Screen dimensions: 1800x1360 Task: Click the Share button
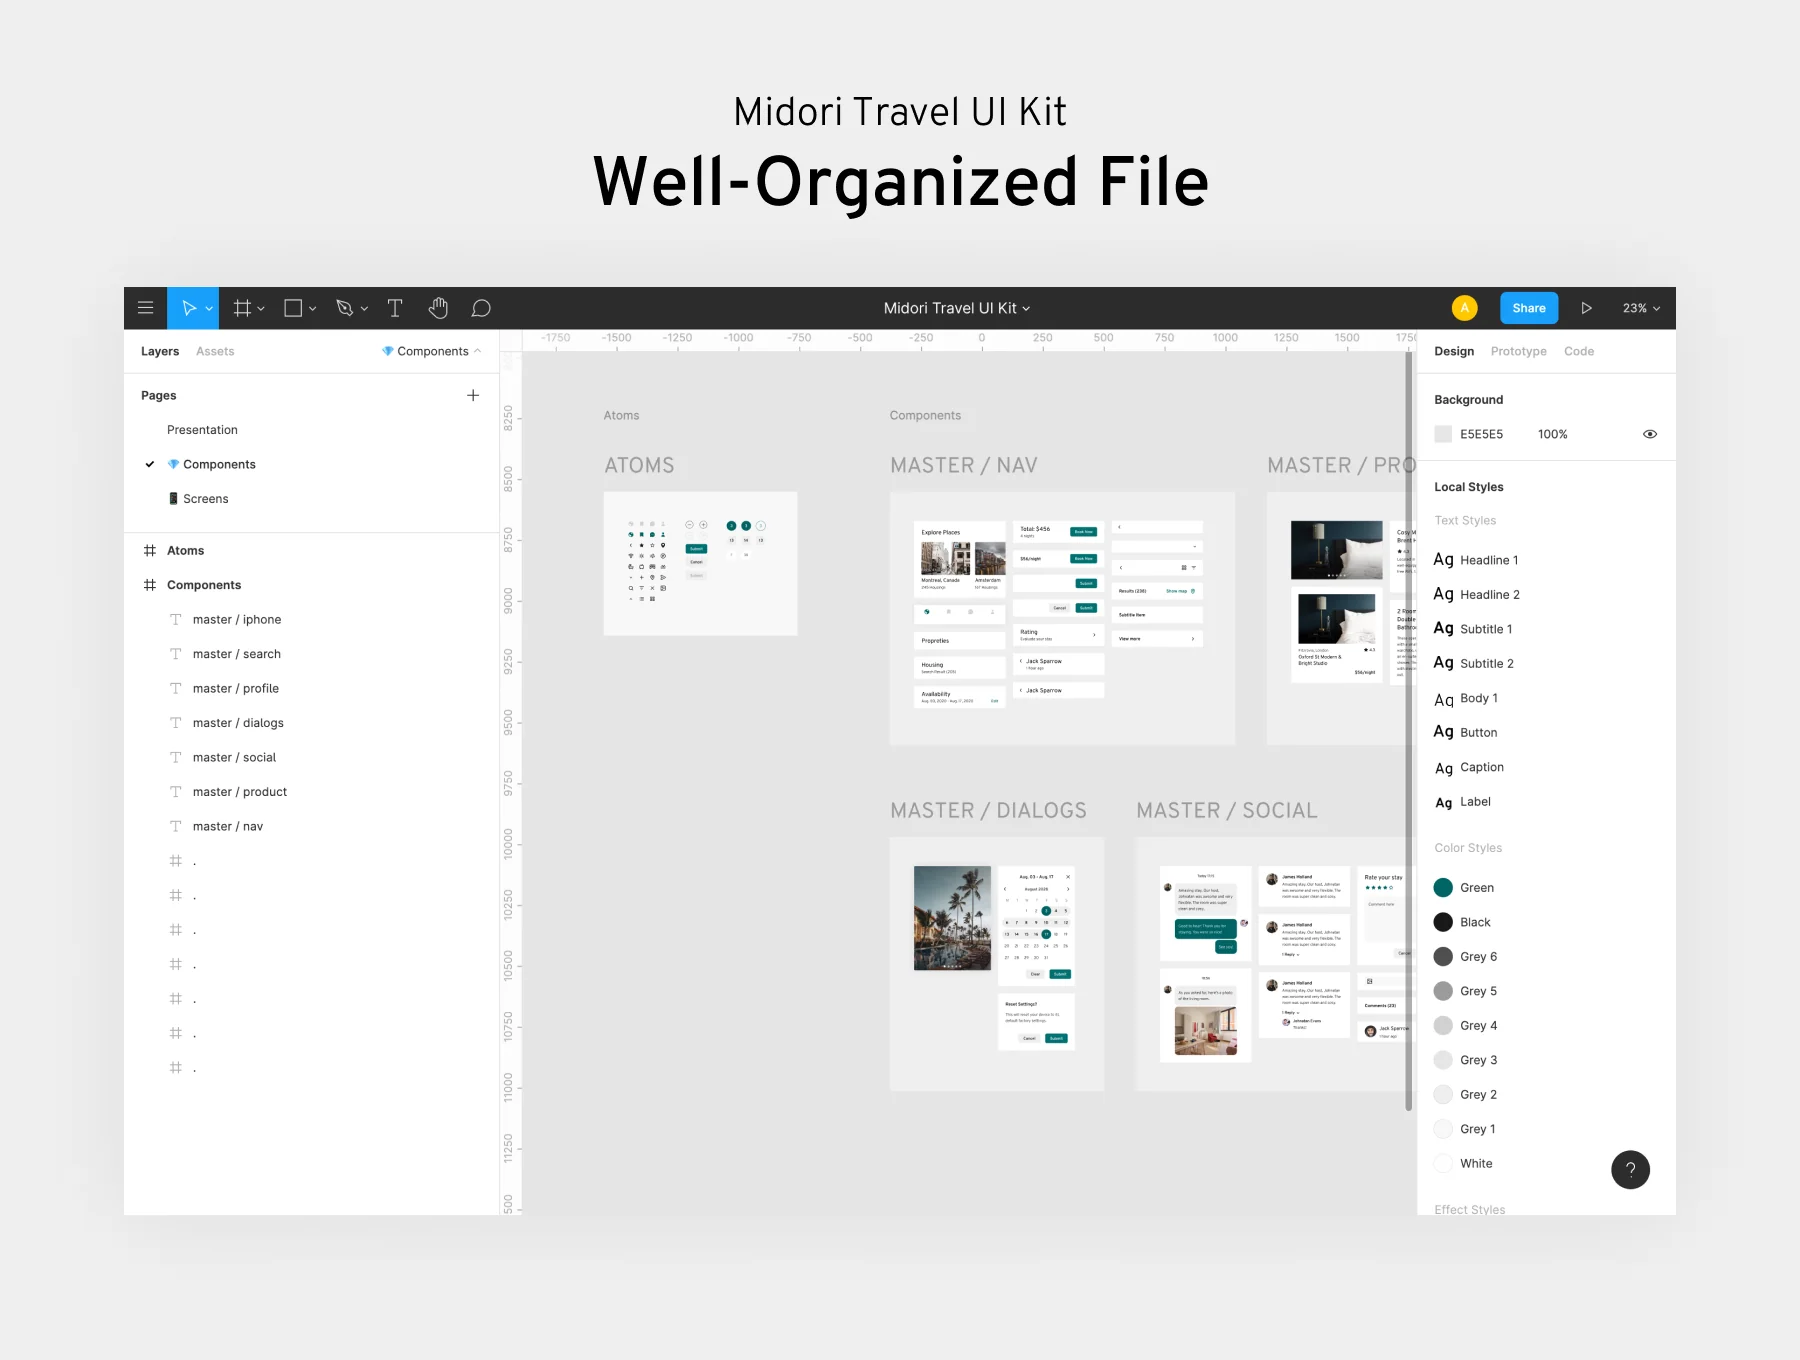(x=1529, y=308)
